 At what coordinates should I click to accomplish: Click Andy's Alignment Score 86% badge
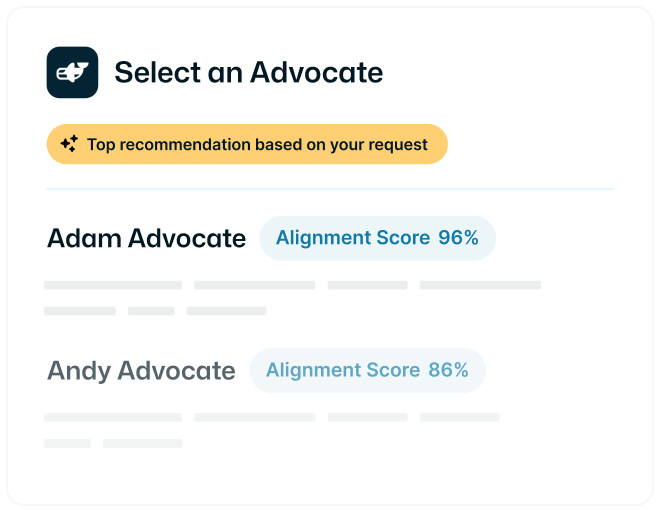[367, 370]
